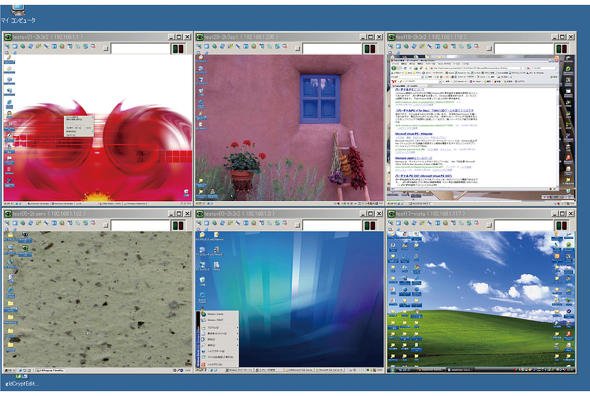Click the red monitor toolbar icon in red swirl viewer

(93, 46)
